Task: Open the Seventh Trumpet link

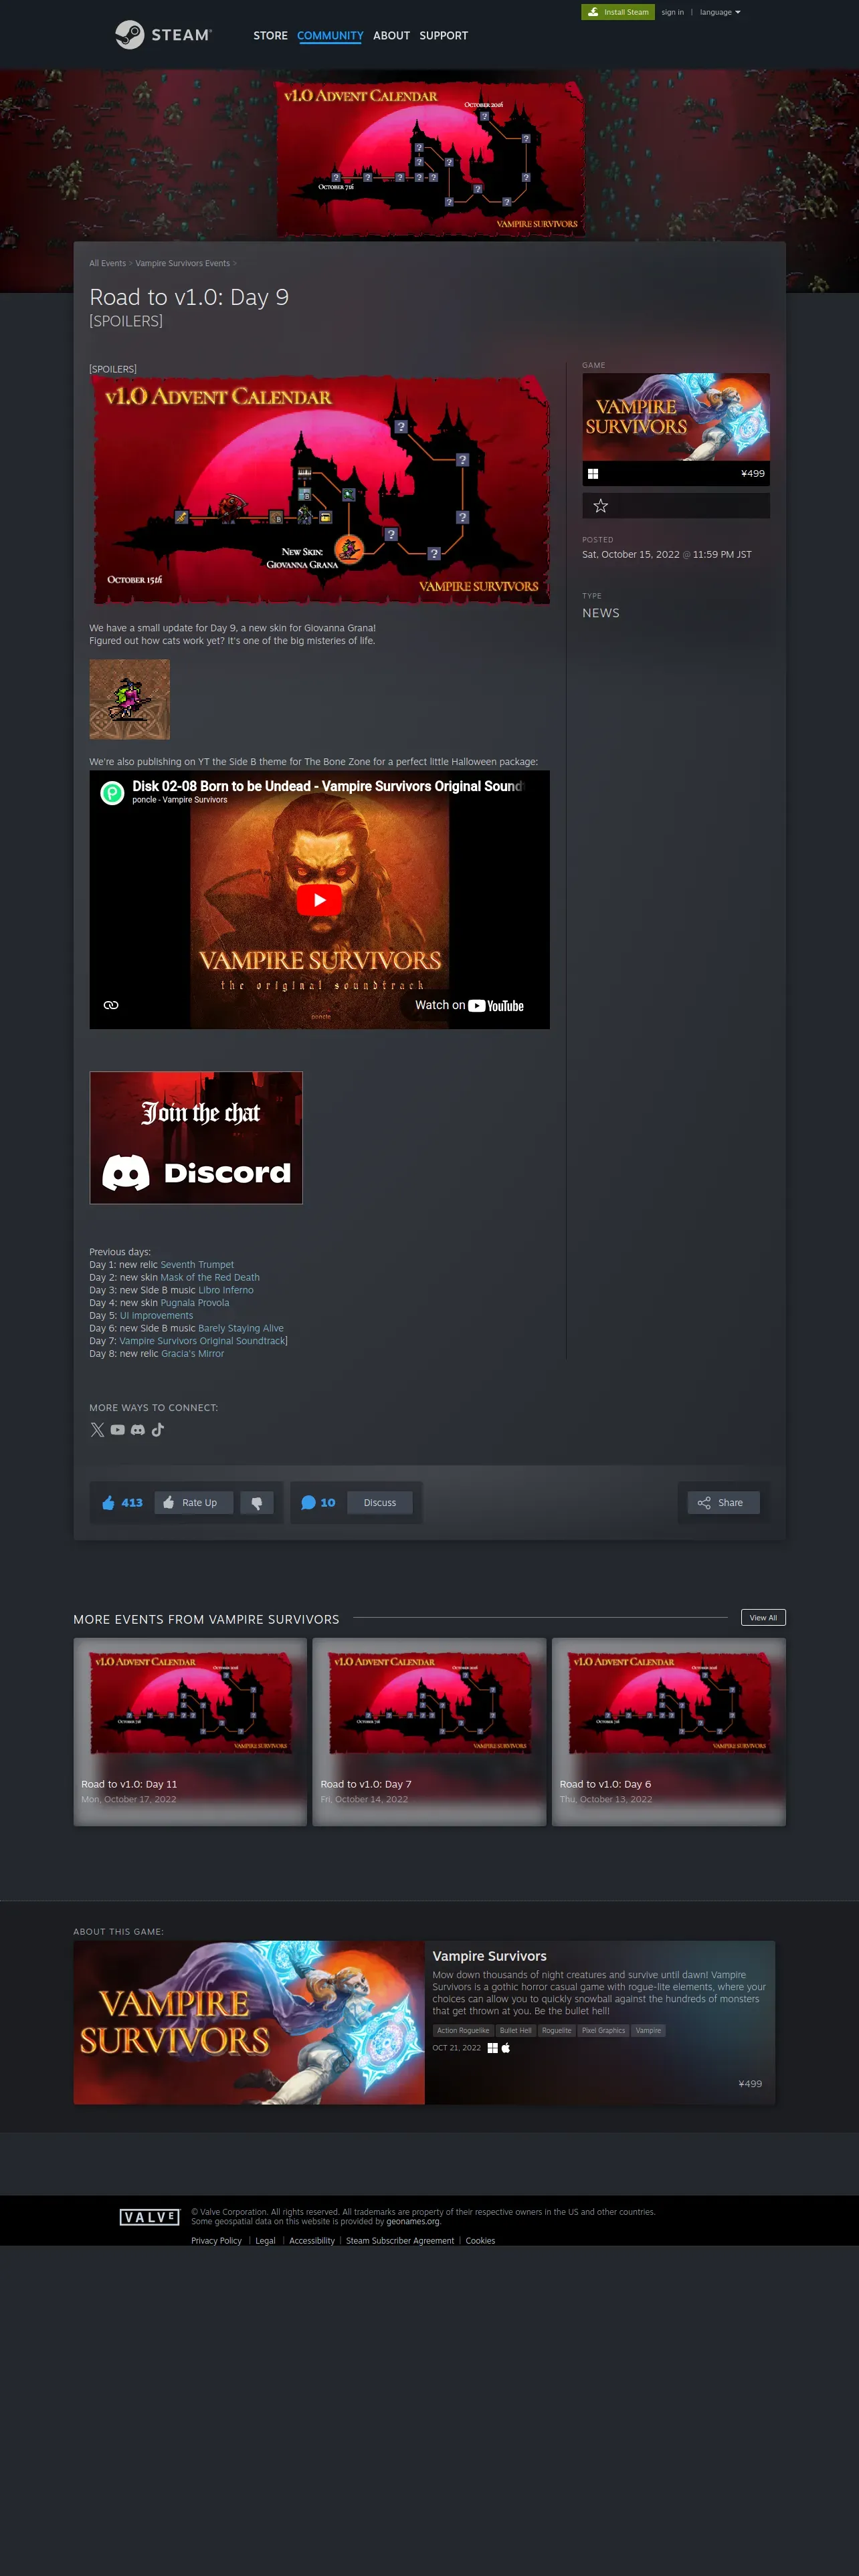Action: (x=197, y=1265)
